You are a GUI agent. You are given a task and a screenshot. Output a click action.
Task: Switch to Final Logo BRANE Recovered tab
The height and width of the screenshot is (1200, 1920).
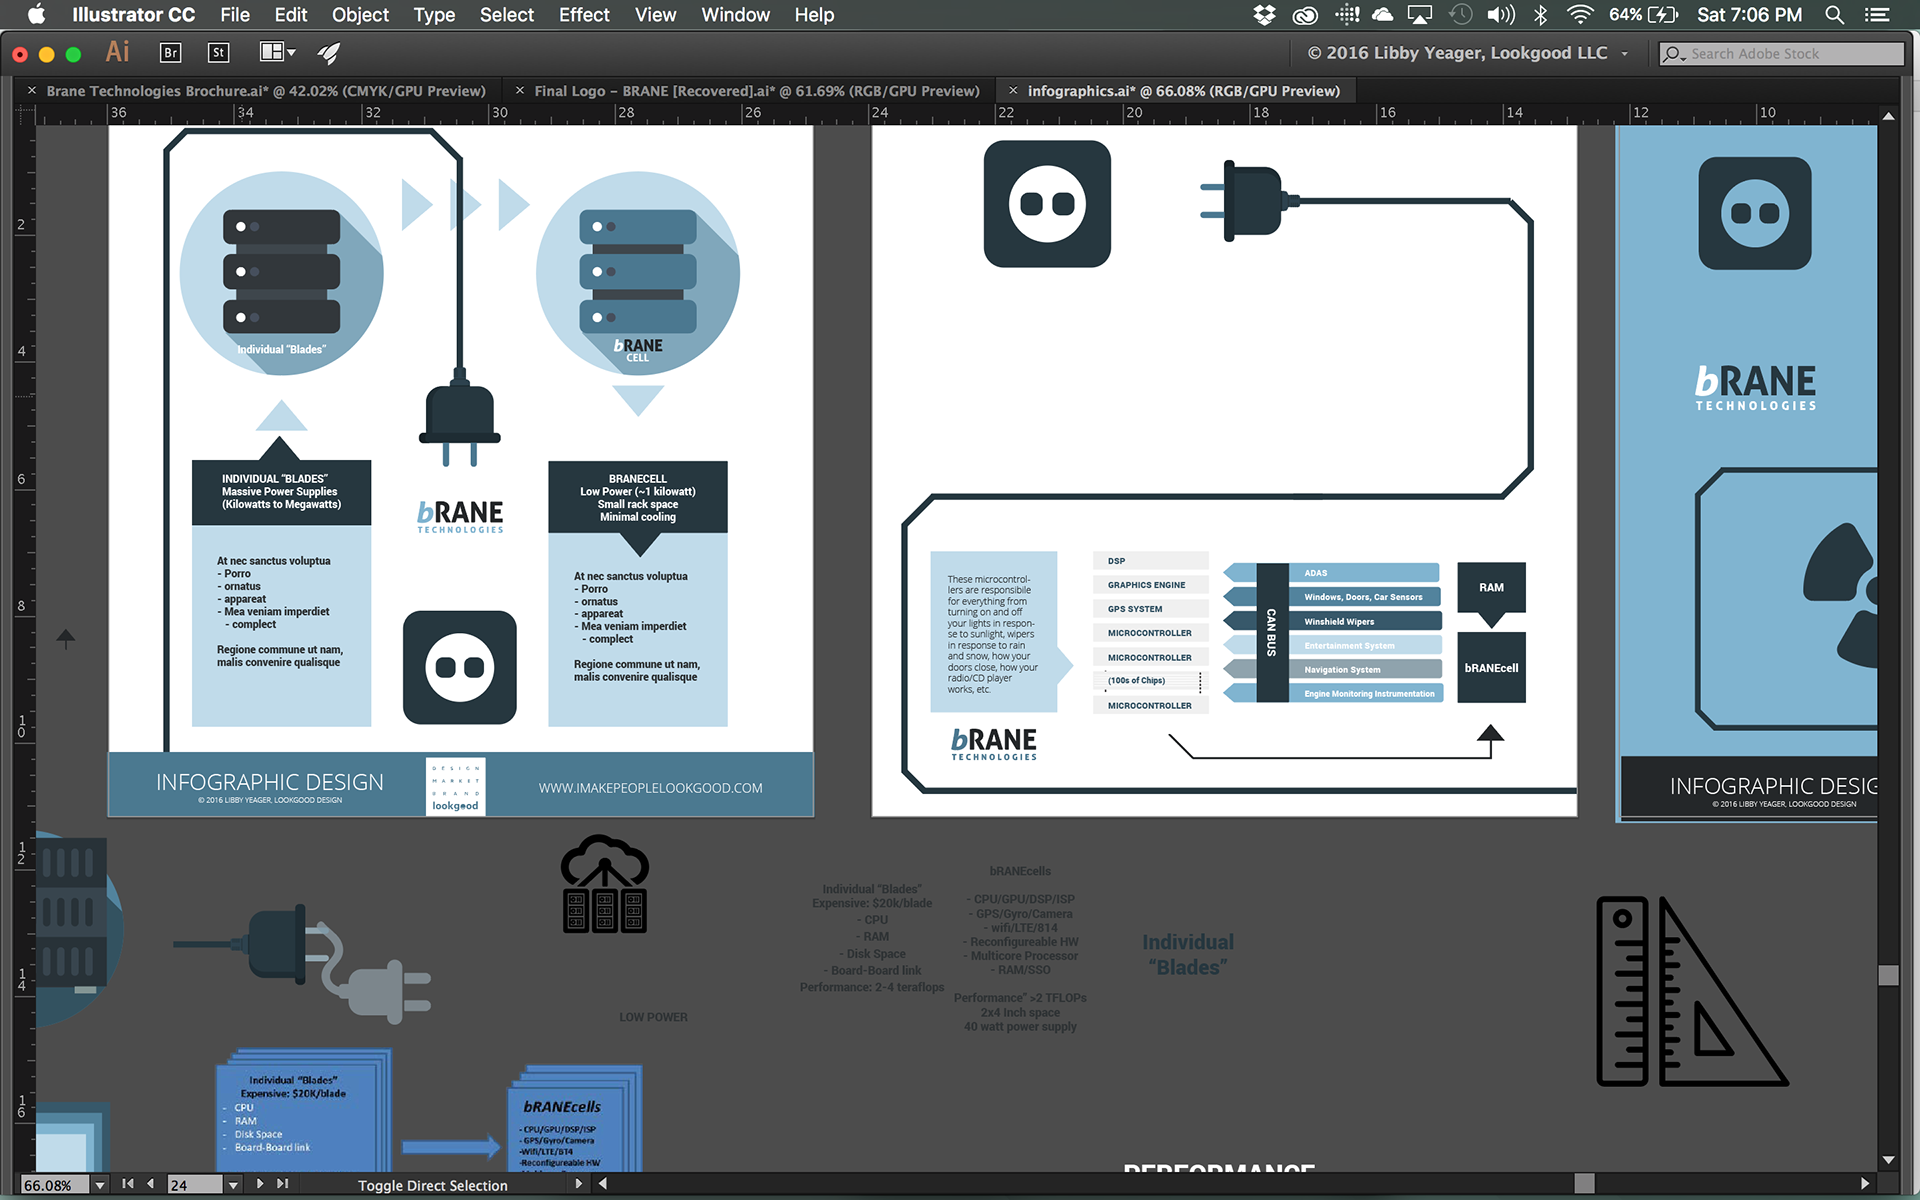pos(757,91)
